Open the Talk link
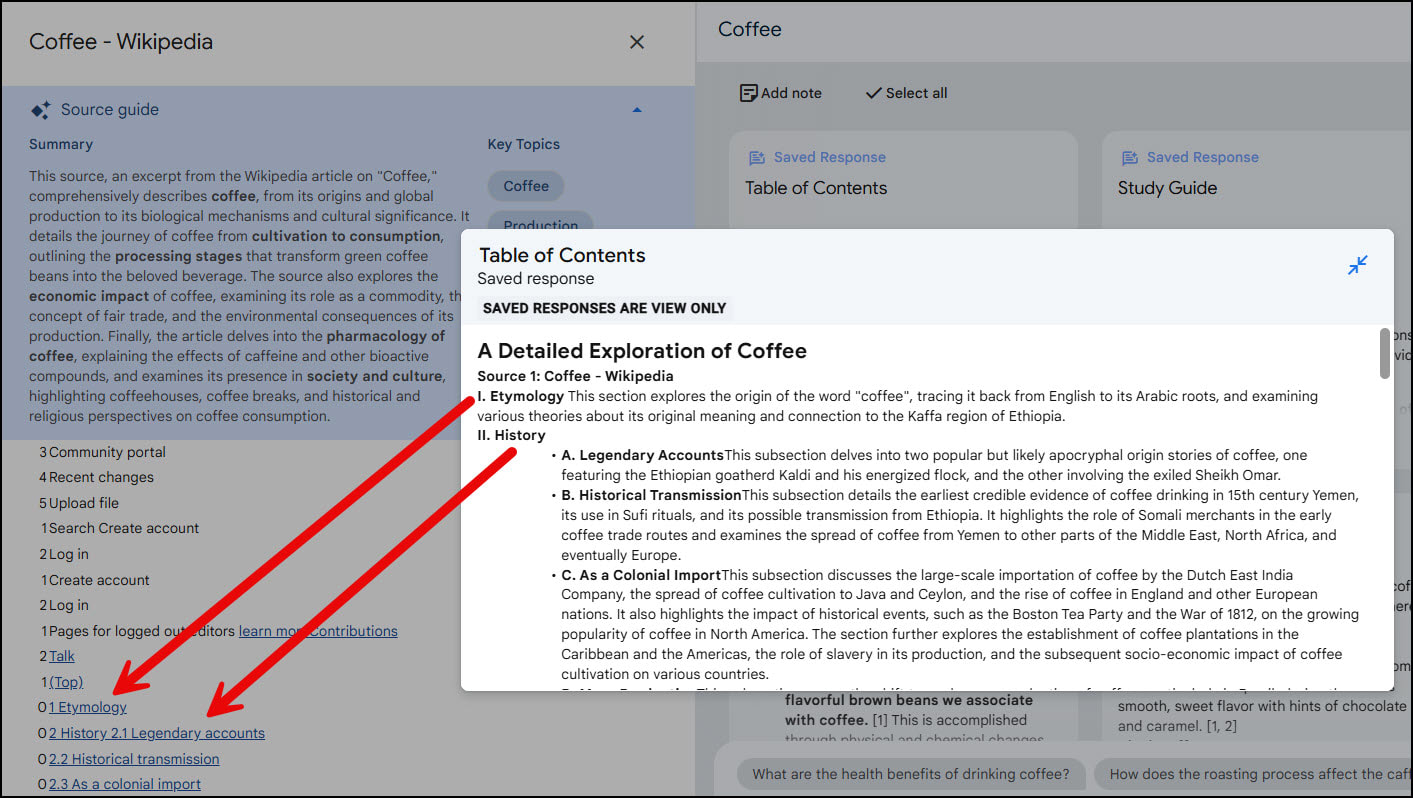This screenshot has height=798, width=1413. pos(62,656)
